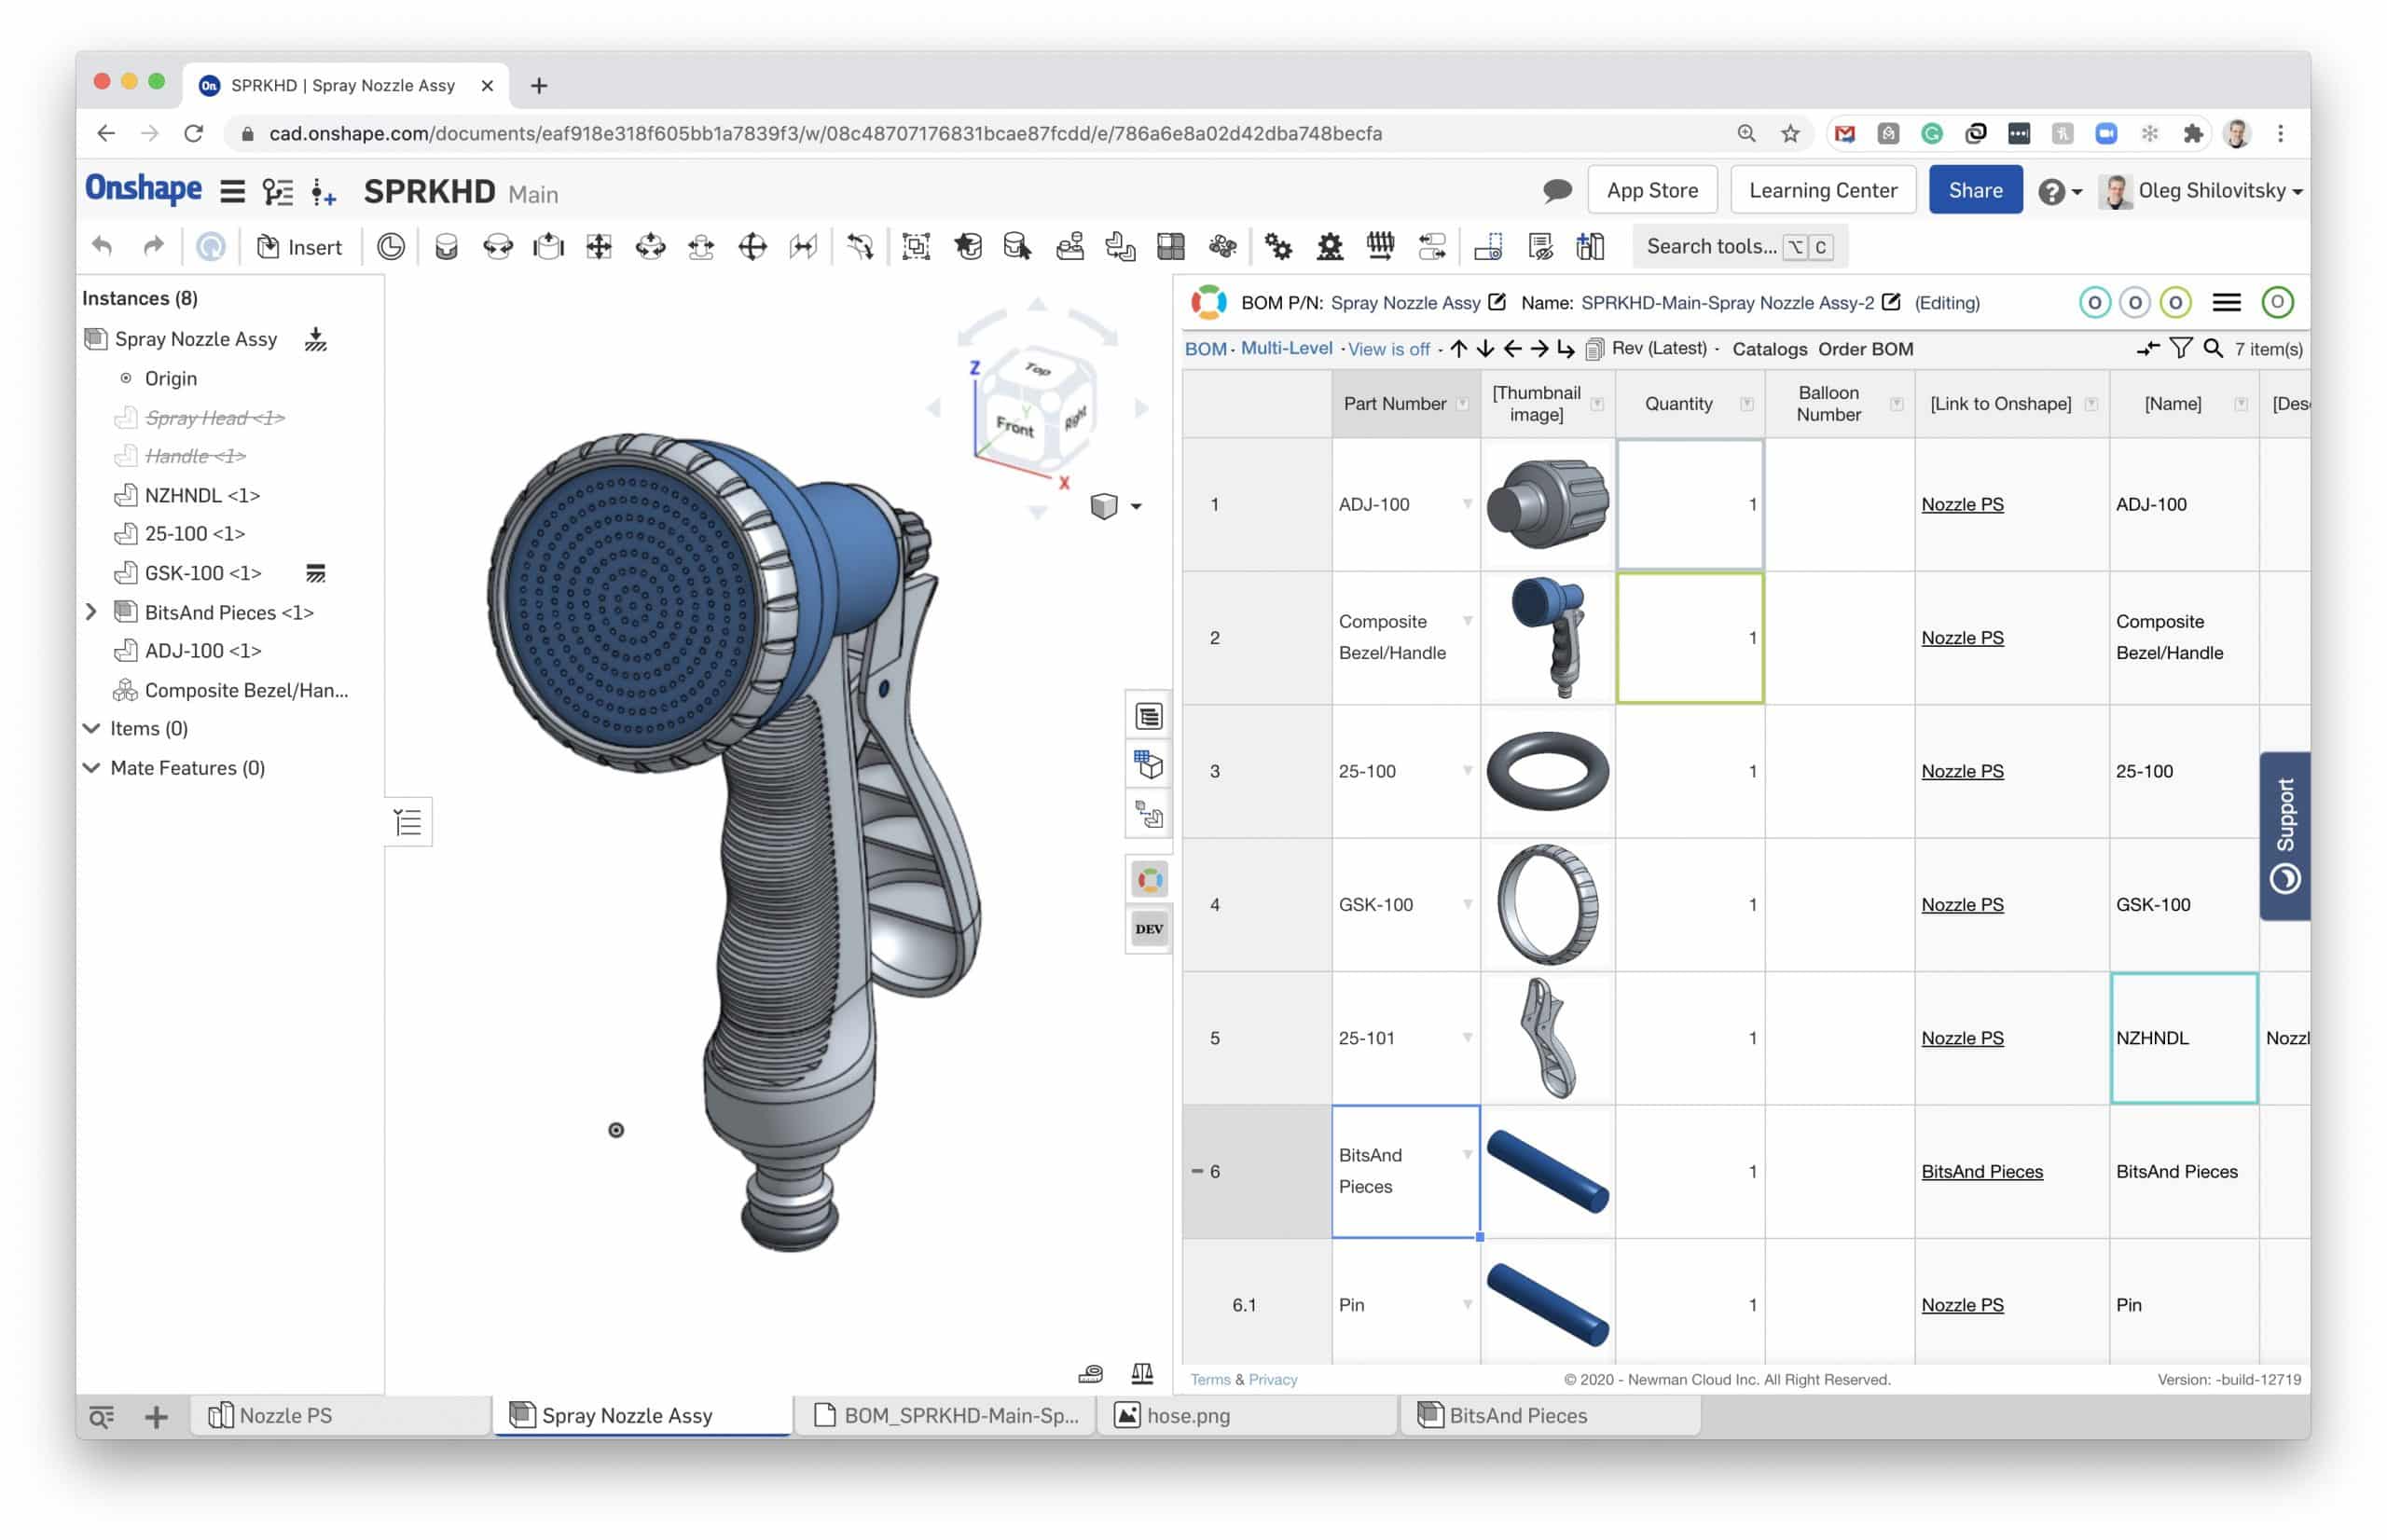Toggle the first teal circle indicator

[x=2094, y=302]
